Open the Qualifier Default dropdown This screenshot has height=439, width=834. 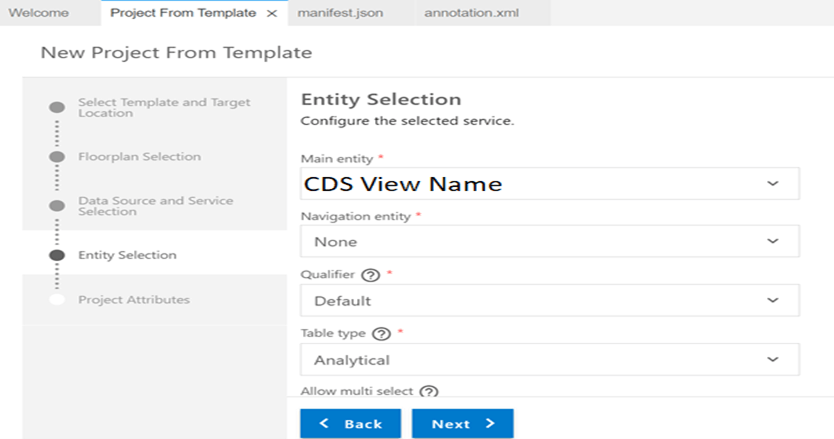[x=549, y=301]
